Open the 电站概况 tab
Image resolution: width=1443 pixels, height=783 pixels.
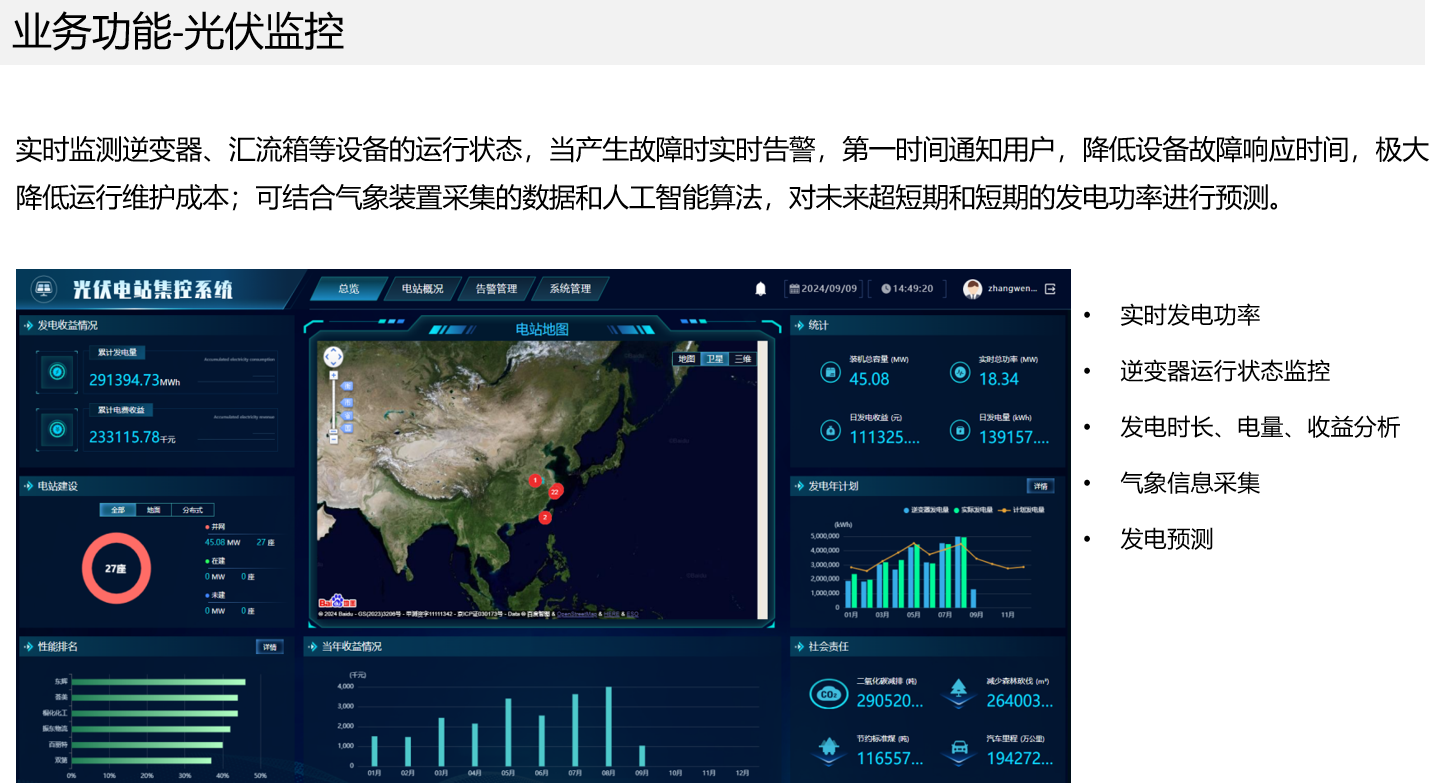coord(422,289)
